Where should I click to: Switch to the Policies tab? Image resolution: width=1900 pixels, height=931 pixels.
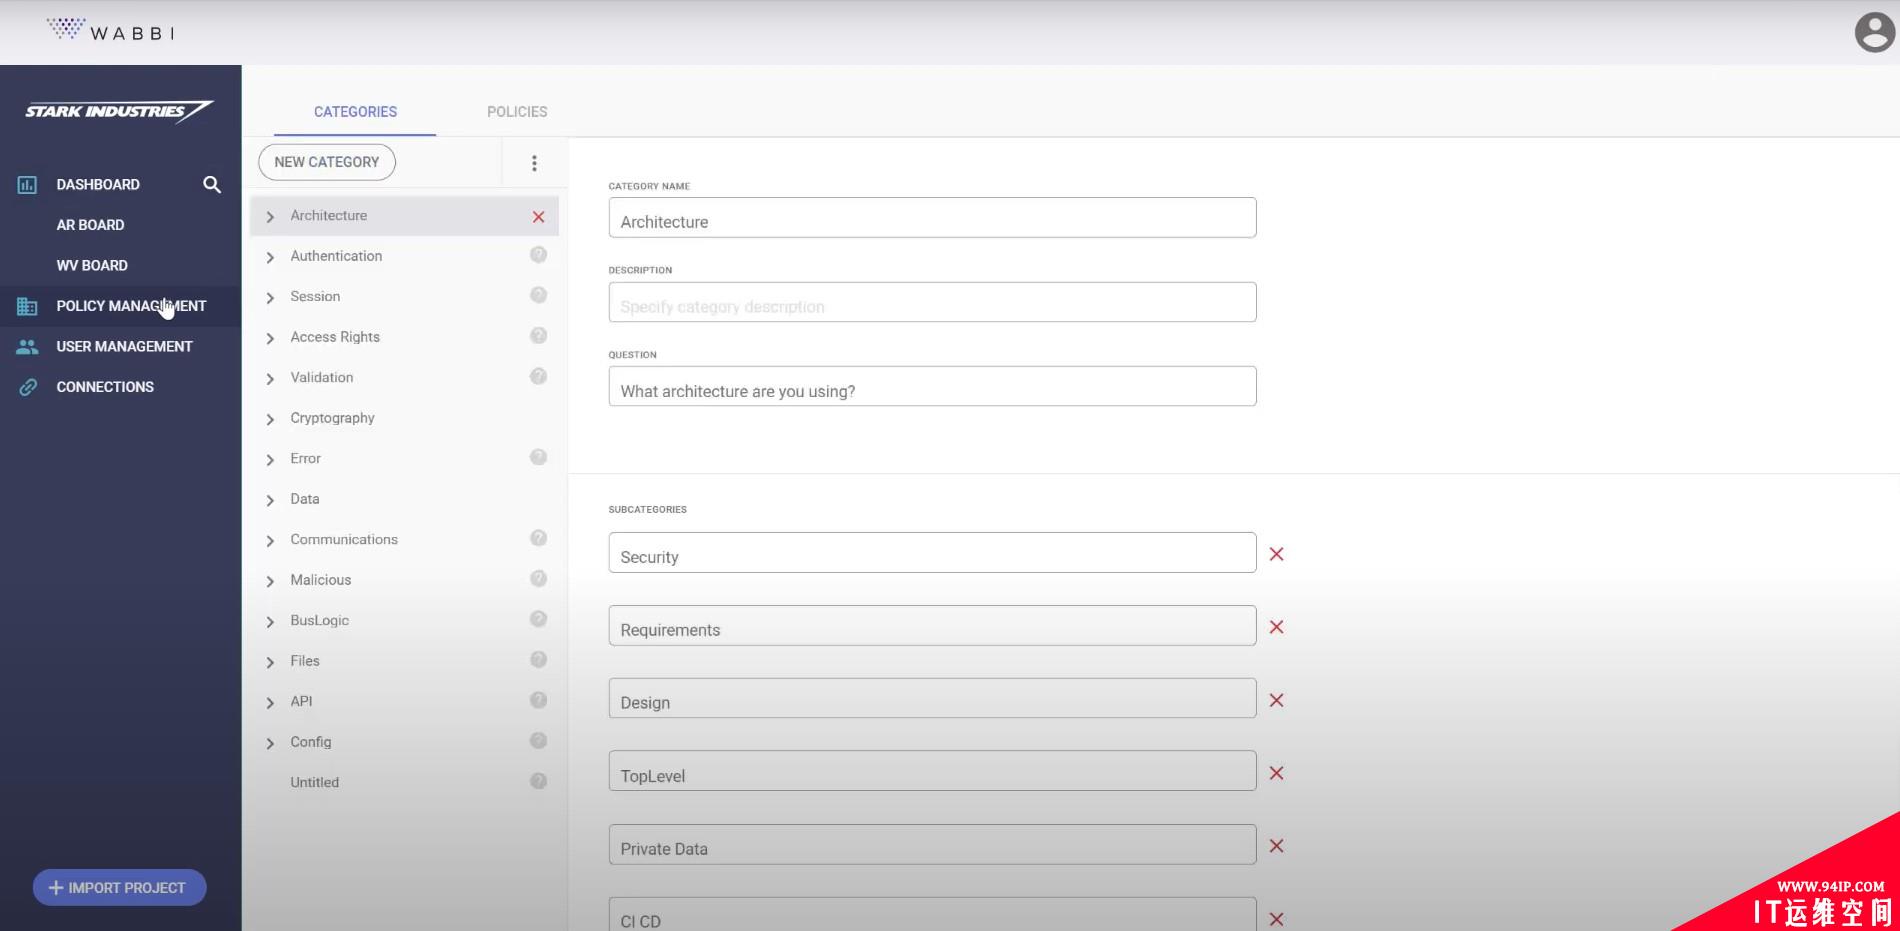click(517, 112)
